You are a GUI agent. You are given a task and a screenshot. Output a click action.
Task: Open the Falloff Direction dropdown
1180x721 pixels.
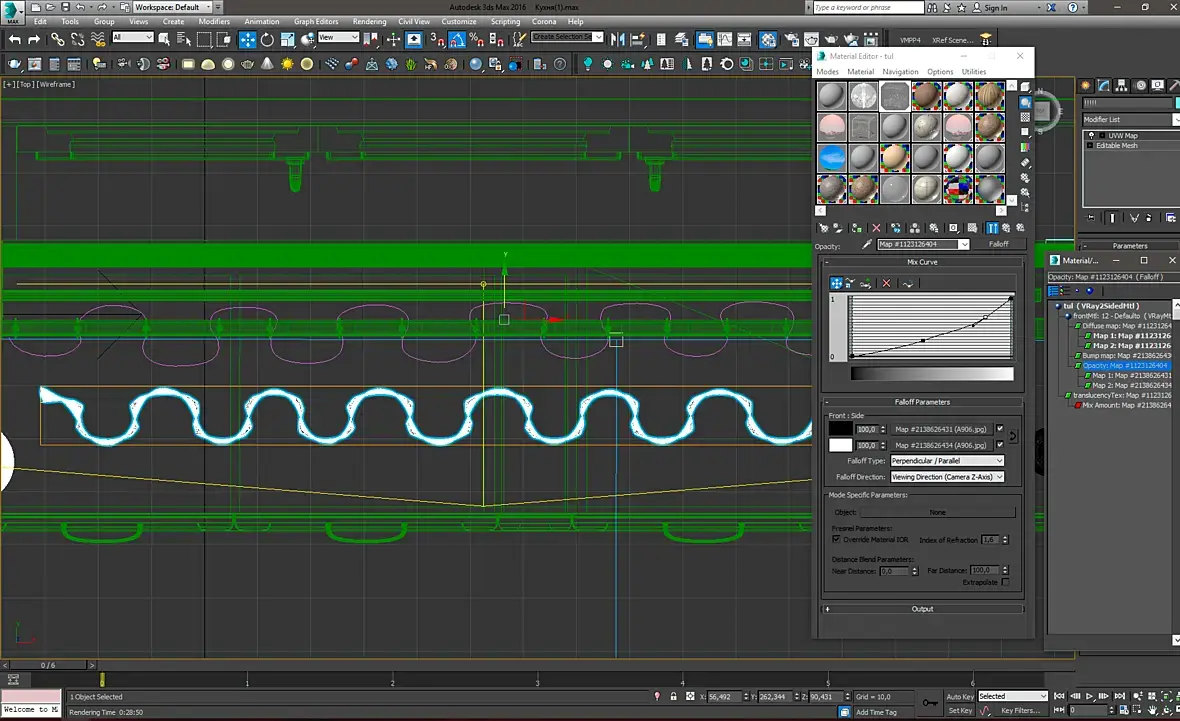point(947,477)
